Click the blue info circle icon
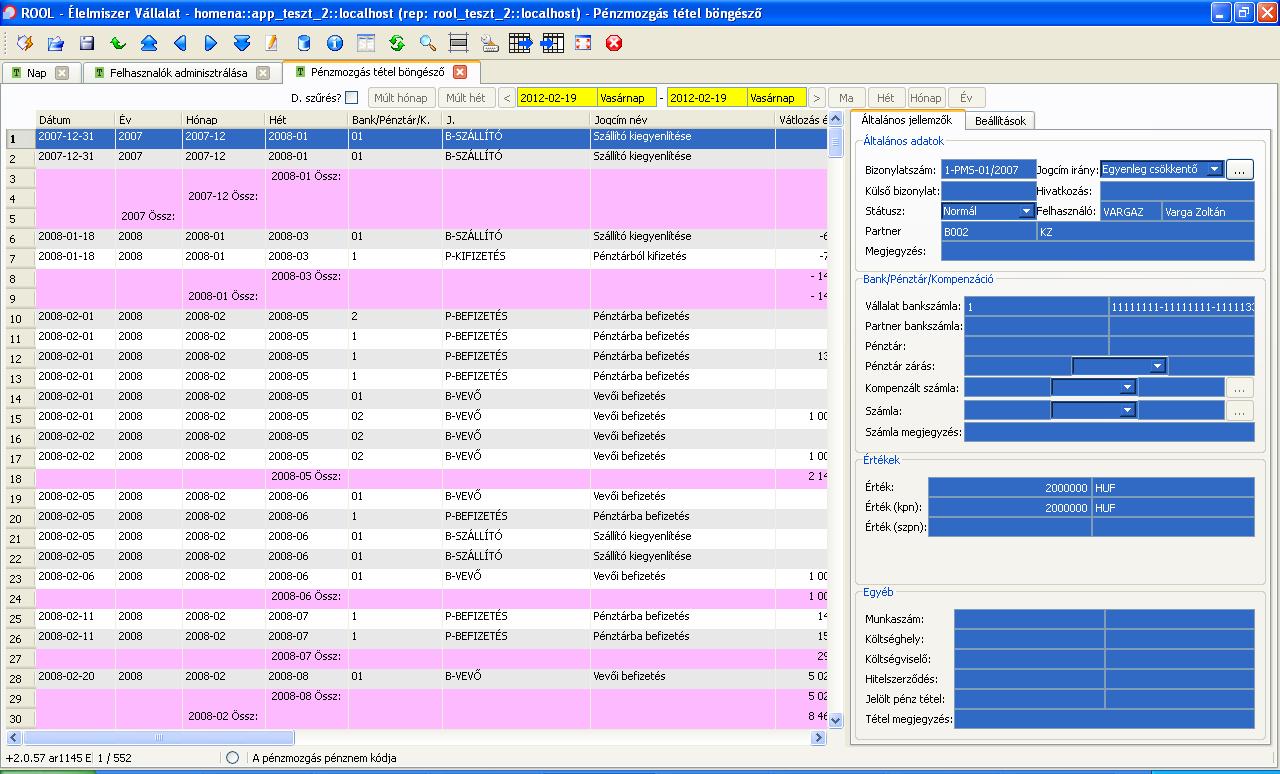1280x774 pixels. point(334,43)
